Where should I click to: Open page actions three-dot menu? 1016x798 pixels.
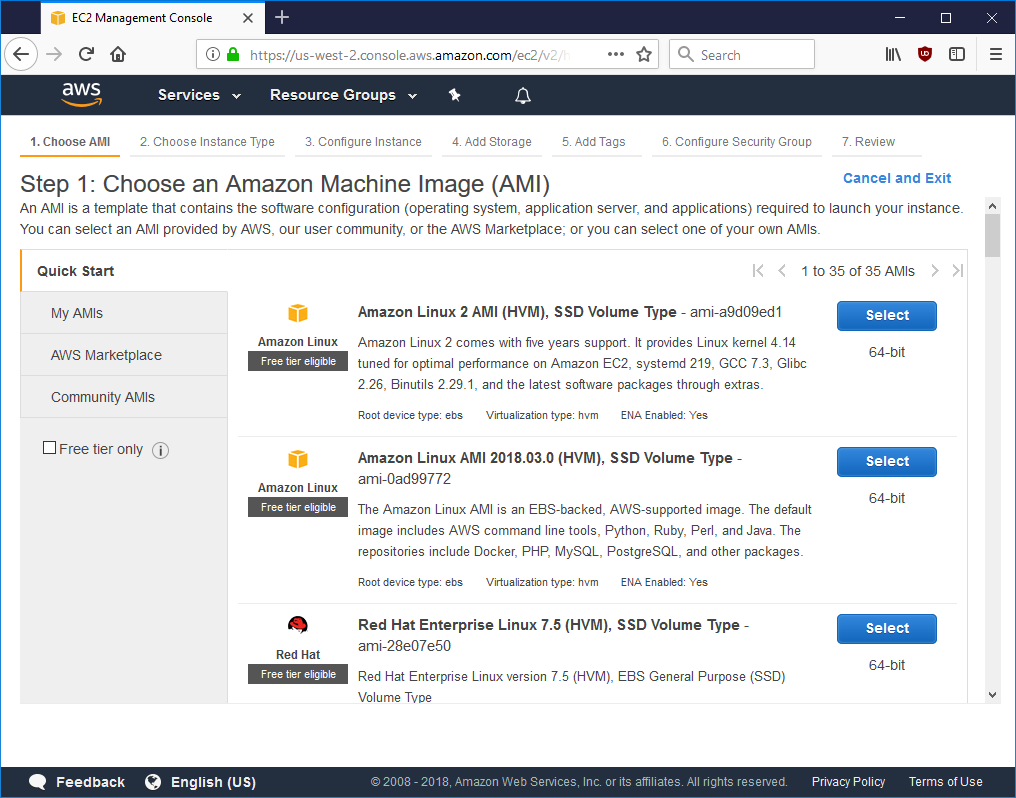(616, 54)
